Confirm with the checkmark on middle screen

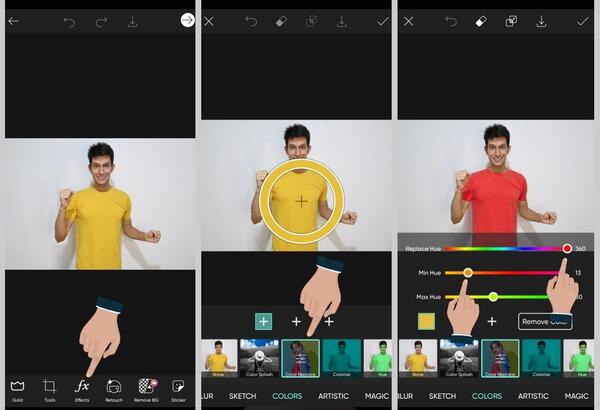pos(383,21)
